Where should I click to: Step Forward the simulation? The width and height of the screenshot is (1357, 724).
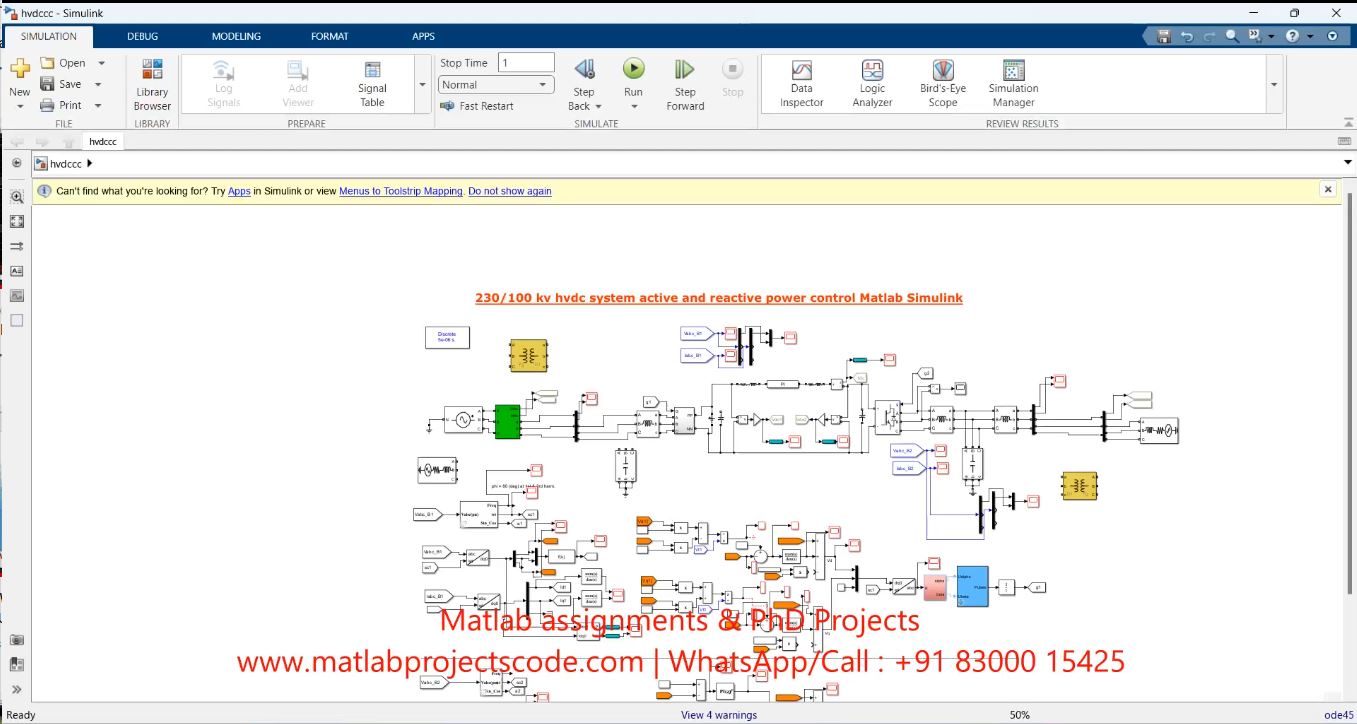point(685,84)
